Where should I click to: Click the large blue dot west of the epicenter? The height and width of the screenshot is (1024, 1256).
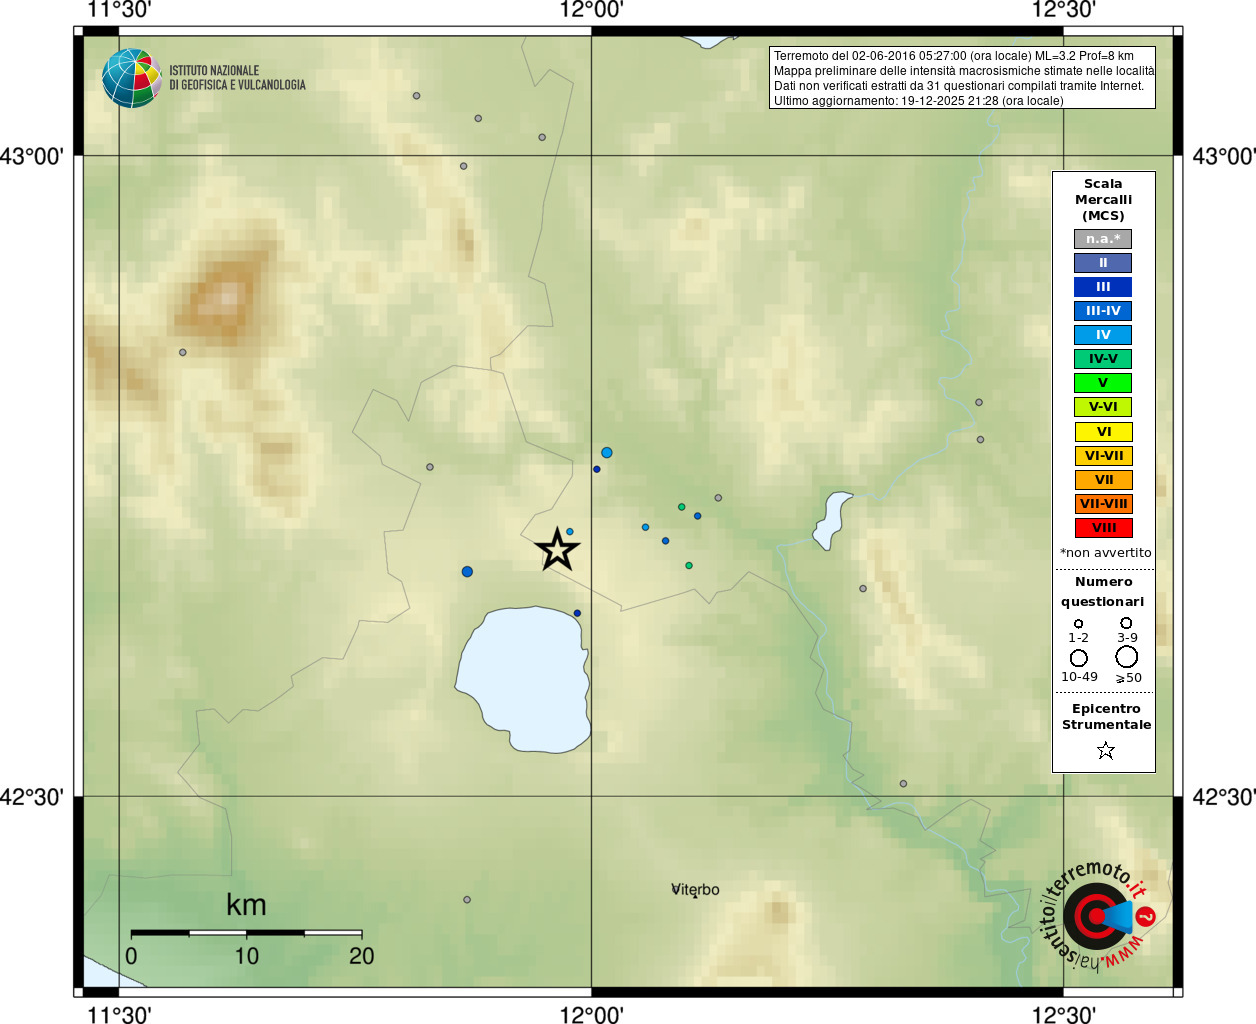467,572
